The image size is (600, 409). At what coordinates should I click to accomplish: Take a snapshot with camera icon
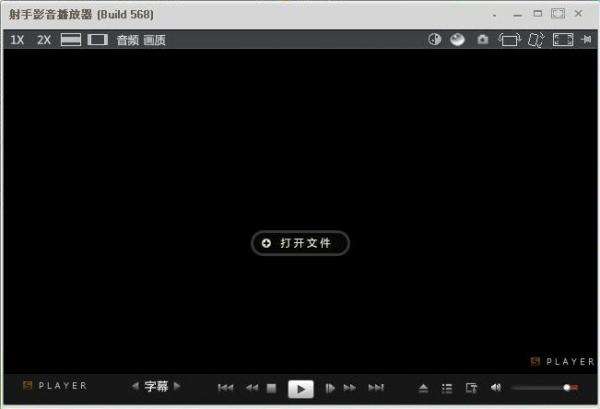(483, 39)
